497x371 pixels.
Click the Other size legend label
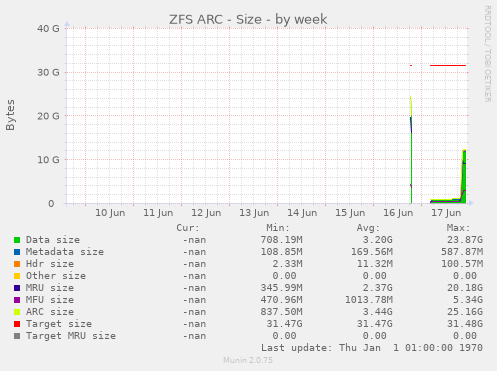coord(56,276)
